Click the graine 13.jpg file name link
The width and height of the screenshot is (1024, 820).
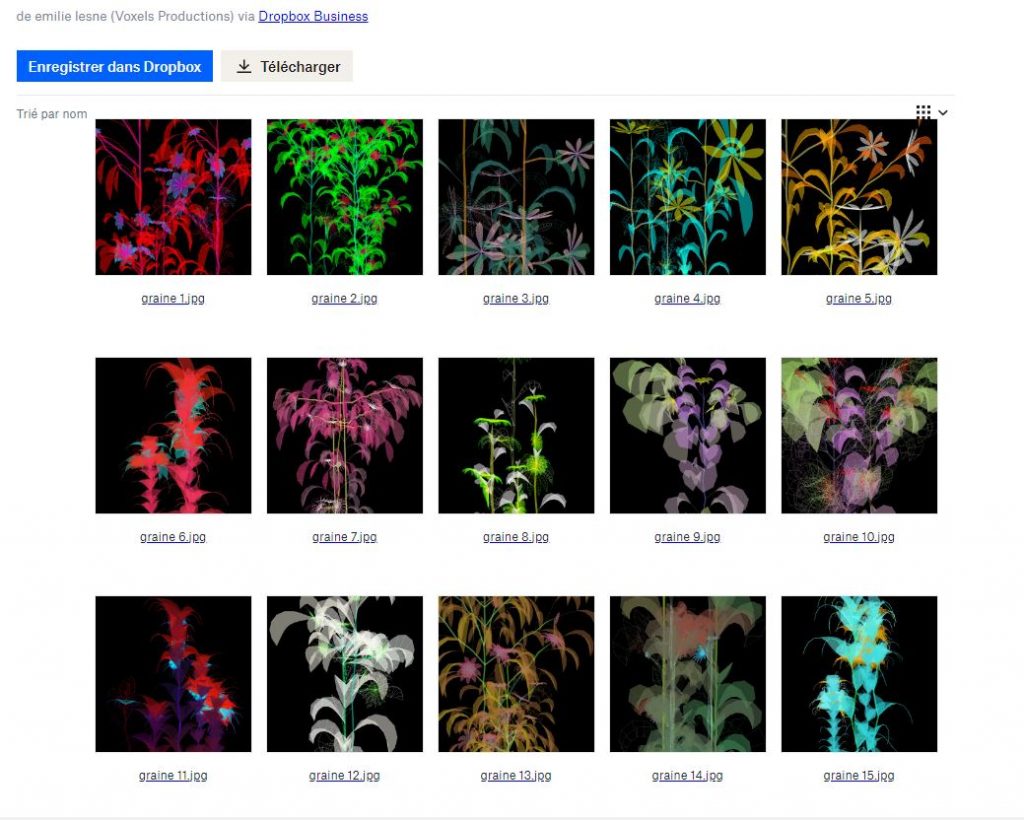point(516,776)
